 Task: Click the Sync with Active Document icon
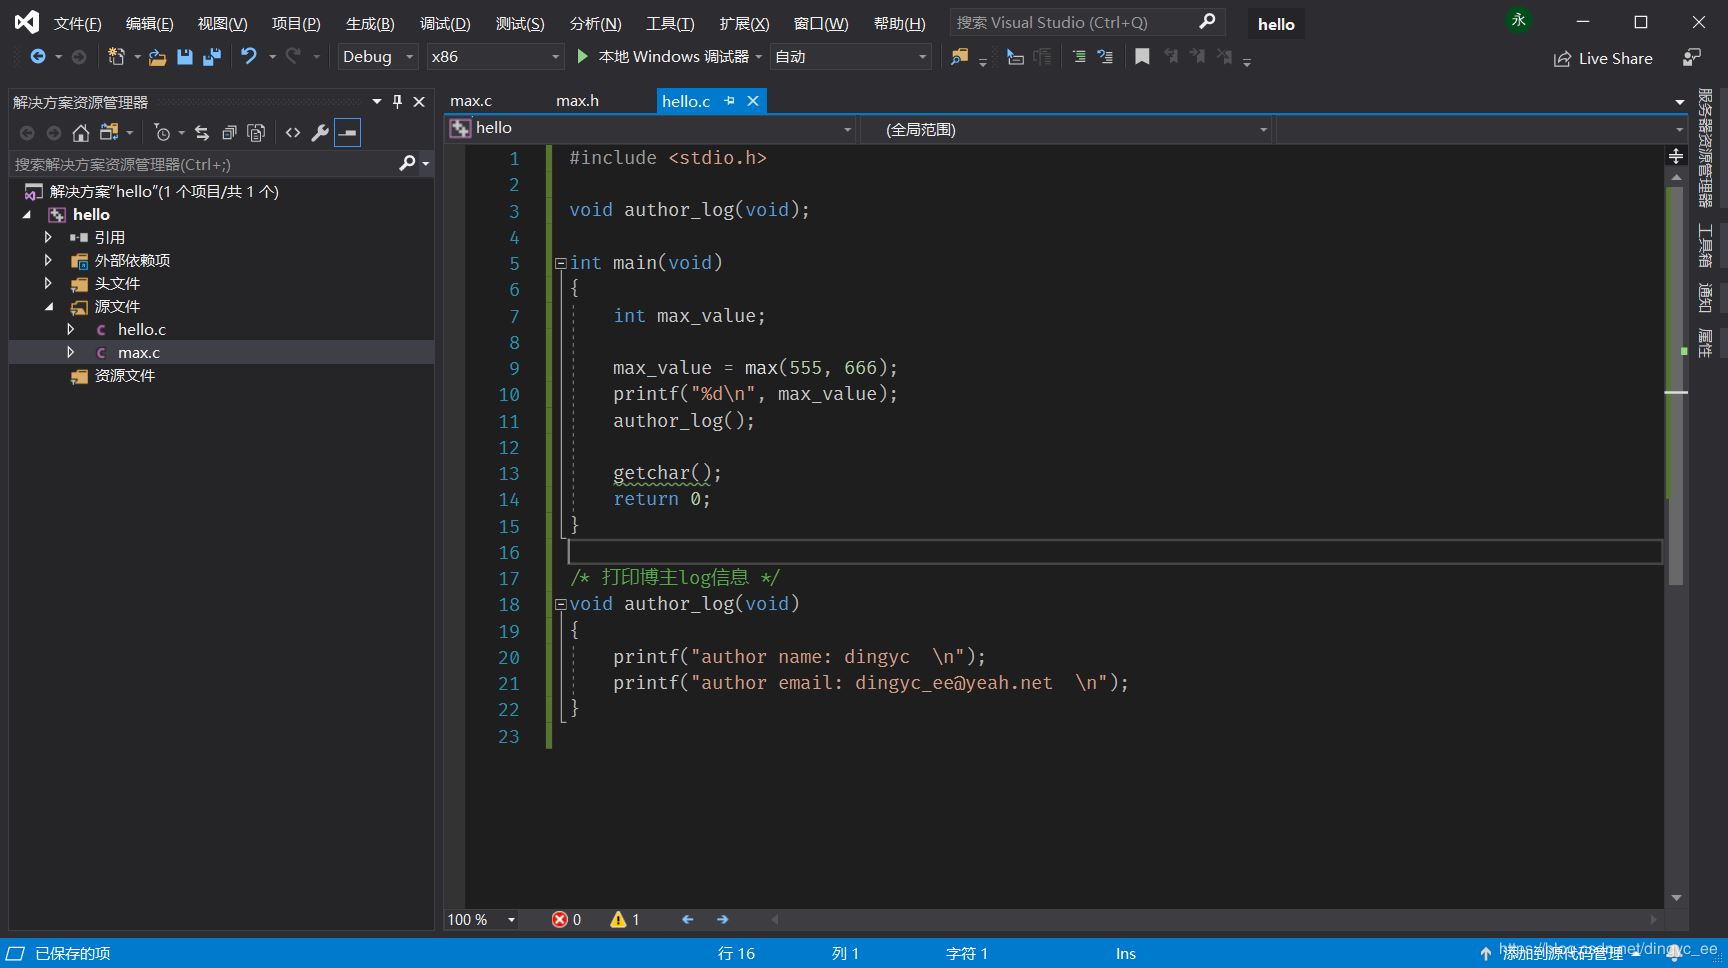202,133
